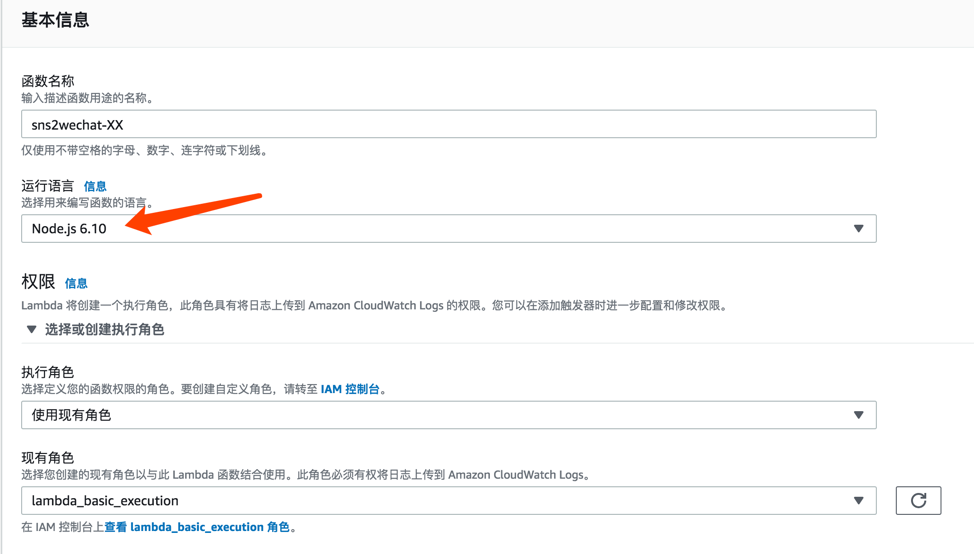Click the function name field containing sns2wechat-XX
The height and width of the screenshot is (554, 974).
pyautogui.click(x=448, y=124)
